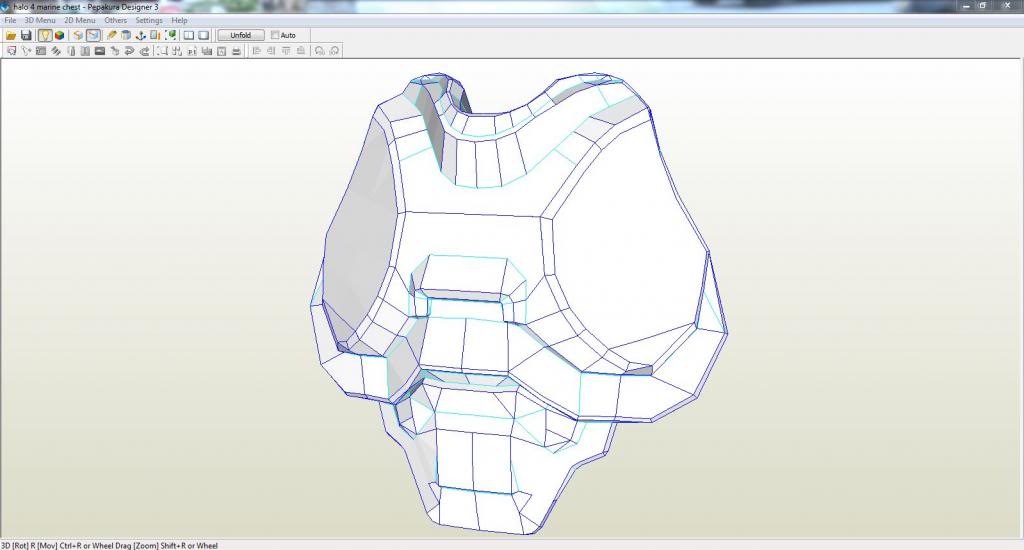Click the pointer-with-nodes tool icon

click(x=26, y=50)
